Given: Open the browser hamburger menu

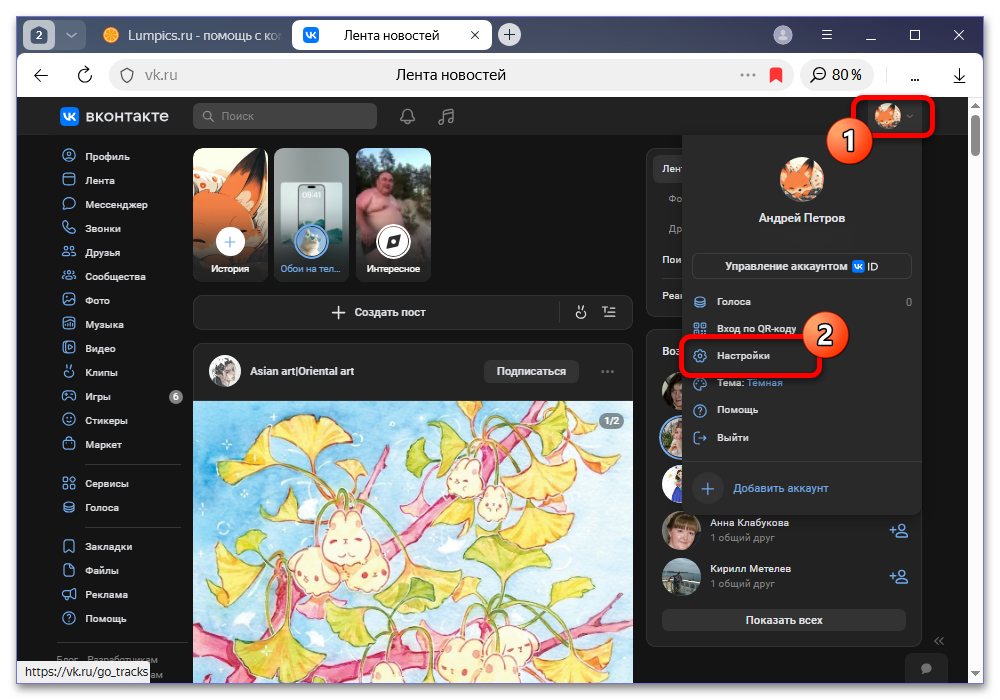Looking at the screenshot, I should [827, 35].
